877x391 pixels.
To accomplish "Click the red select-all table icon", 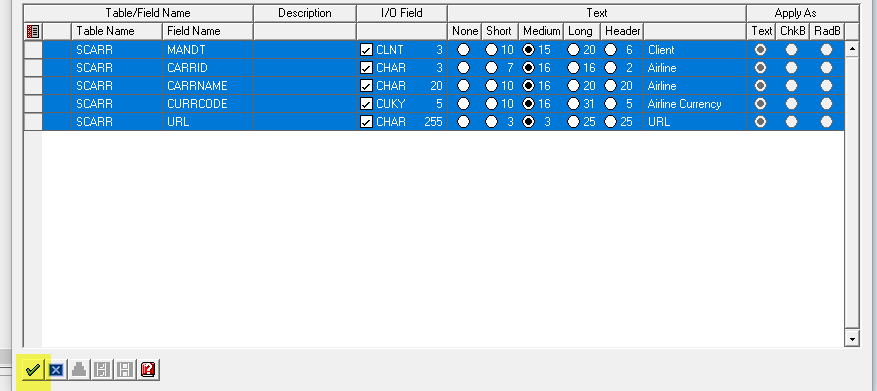I will tap(33, 31).
